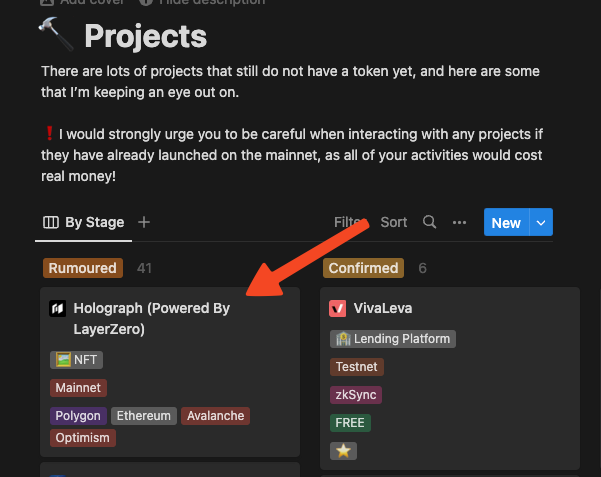Click the Hide description option
The height and width of the screenshot is (477, 601).
pos(202,2)
